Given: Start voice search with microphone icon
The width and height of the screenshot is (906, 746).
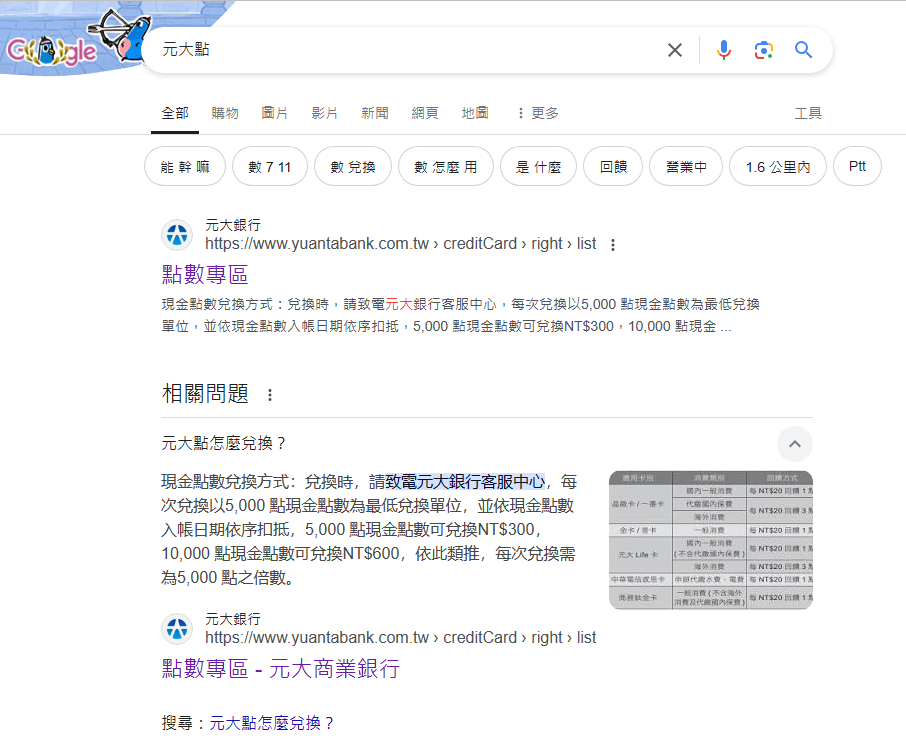Looking at the screenshot, I should [724, 50].
